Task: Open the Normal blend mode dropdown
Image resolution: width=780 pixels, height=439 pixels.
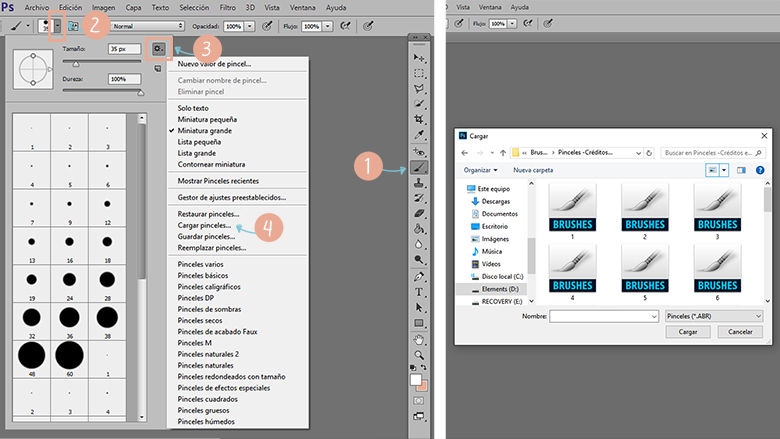Action: (x=147, y=26)
